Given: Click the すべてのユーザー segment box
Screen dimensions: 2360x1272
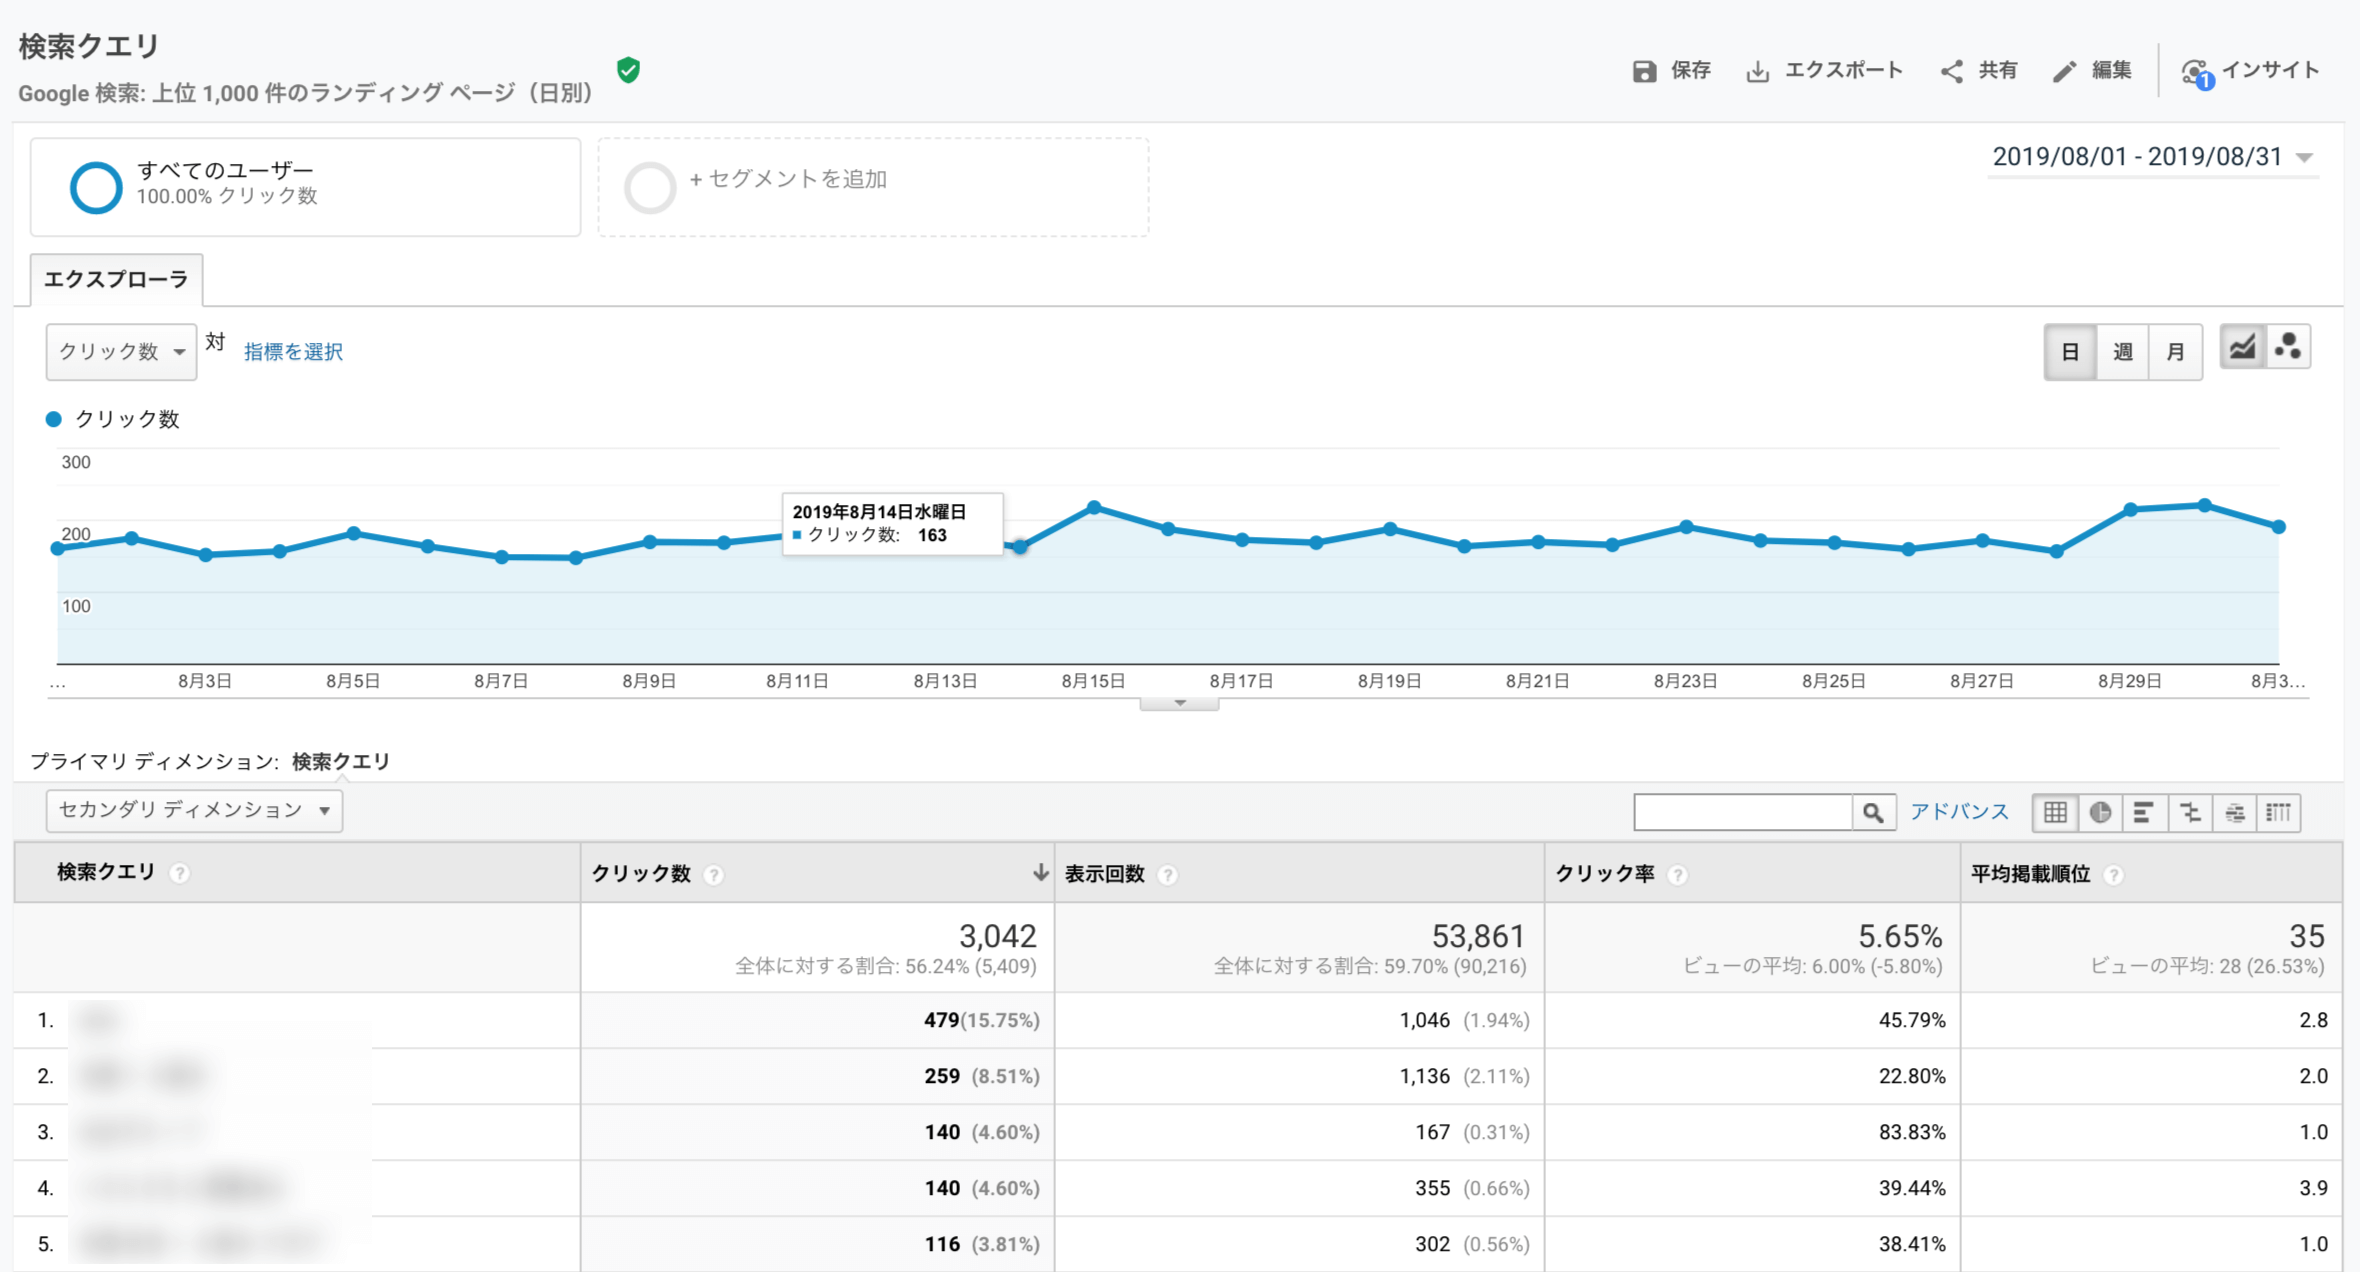Looking at the screenshot, I should [305, 187].
